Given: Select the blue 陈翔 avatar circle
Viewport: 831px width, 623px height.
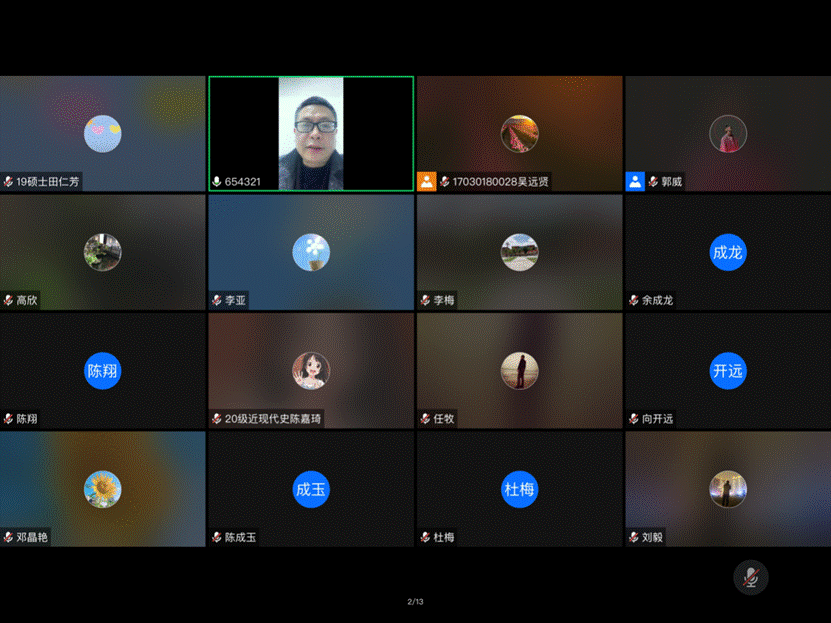Looking at the screenshot, I should coord(102,371).
